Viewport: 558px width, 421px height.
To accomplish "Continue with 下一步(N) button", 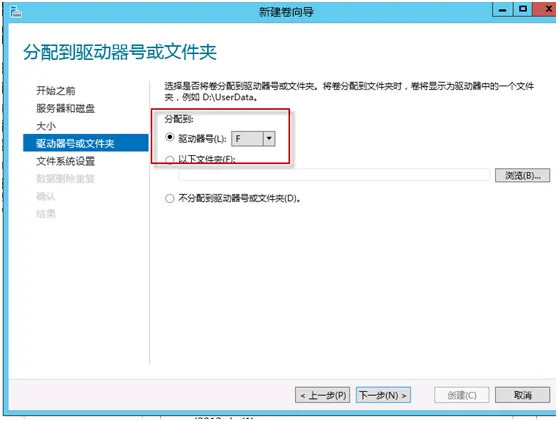I will tap(383, 395).
